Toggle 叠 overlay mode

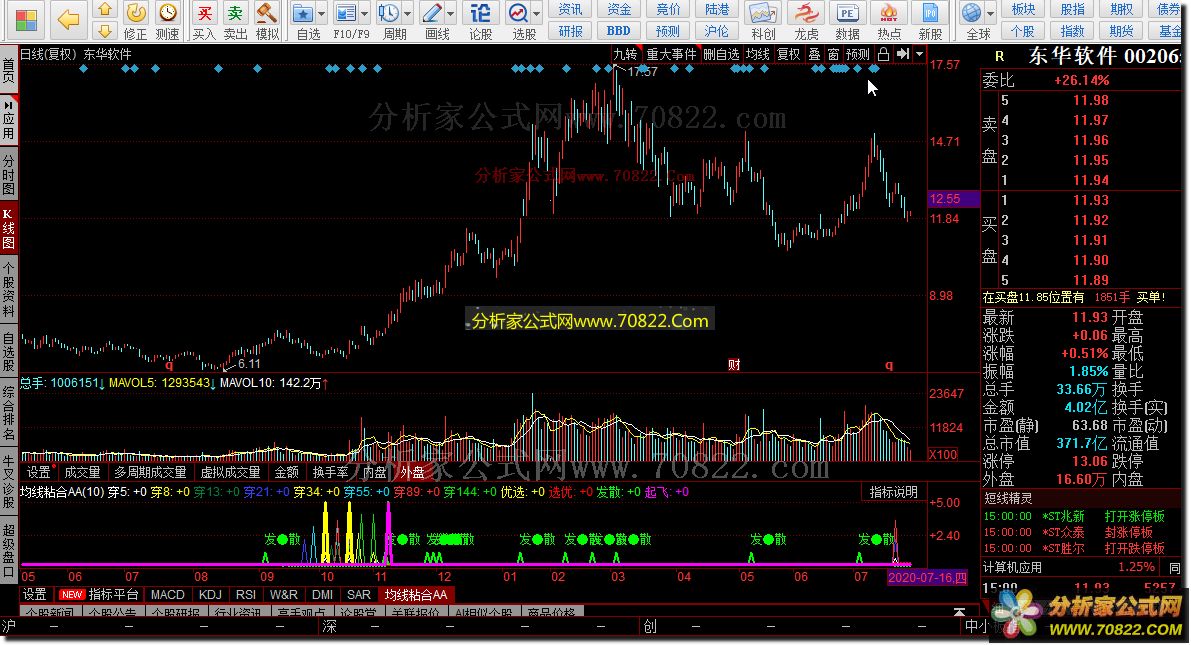[814, 54]
